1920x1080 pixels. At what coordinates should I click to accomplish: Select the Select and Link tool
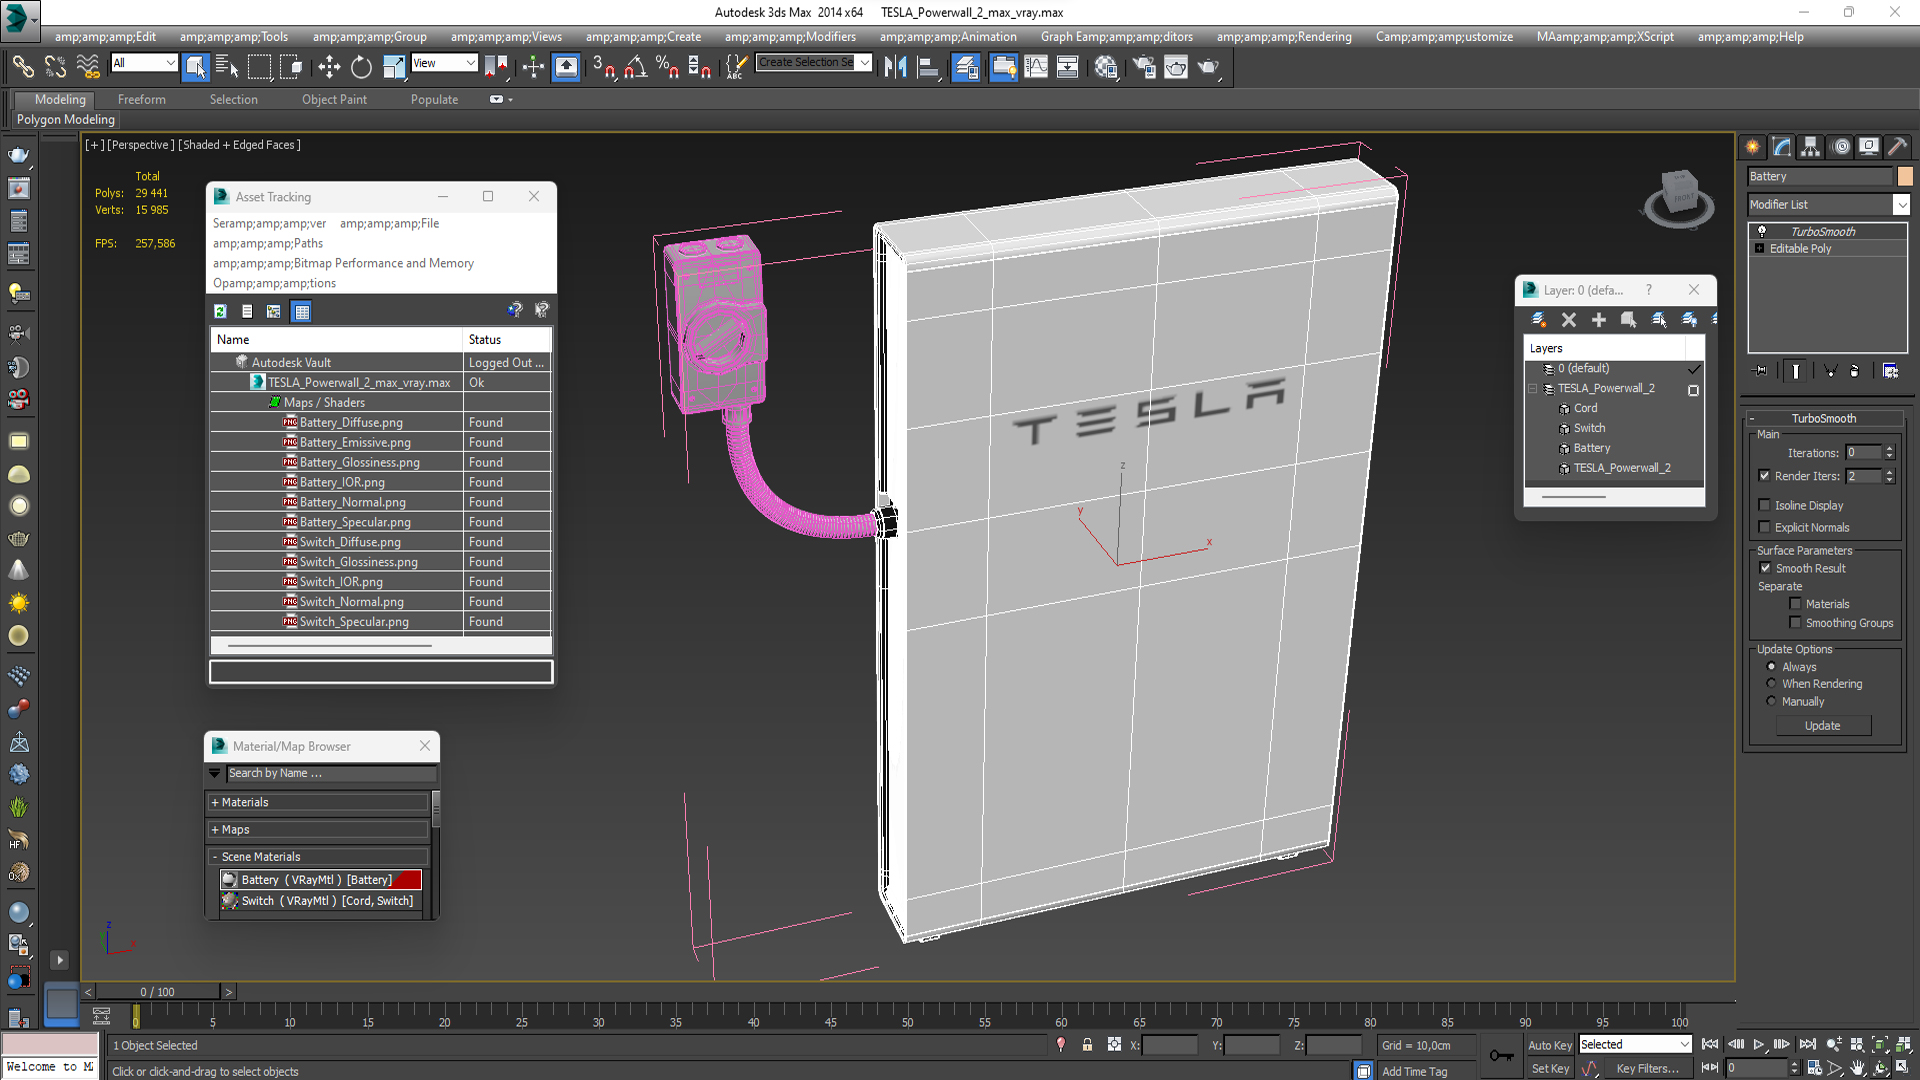click(22, 67)
